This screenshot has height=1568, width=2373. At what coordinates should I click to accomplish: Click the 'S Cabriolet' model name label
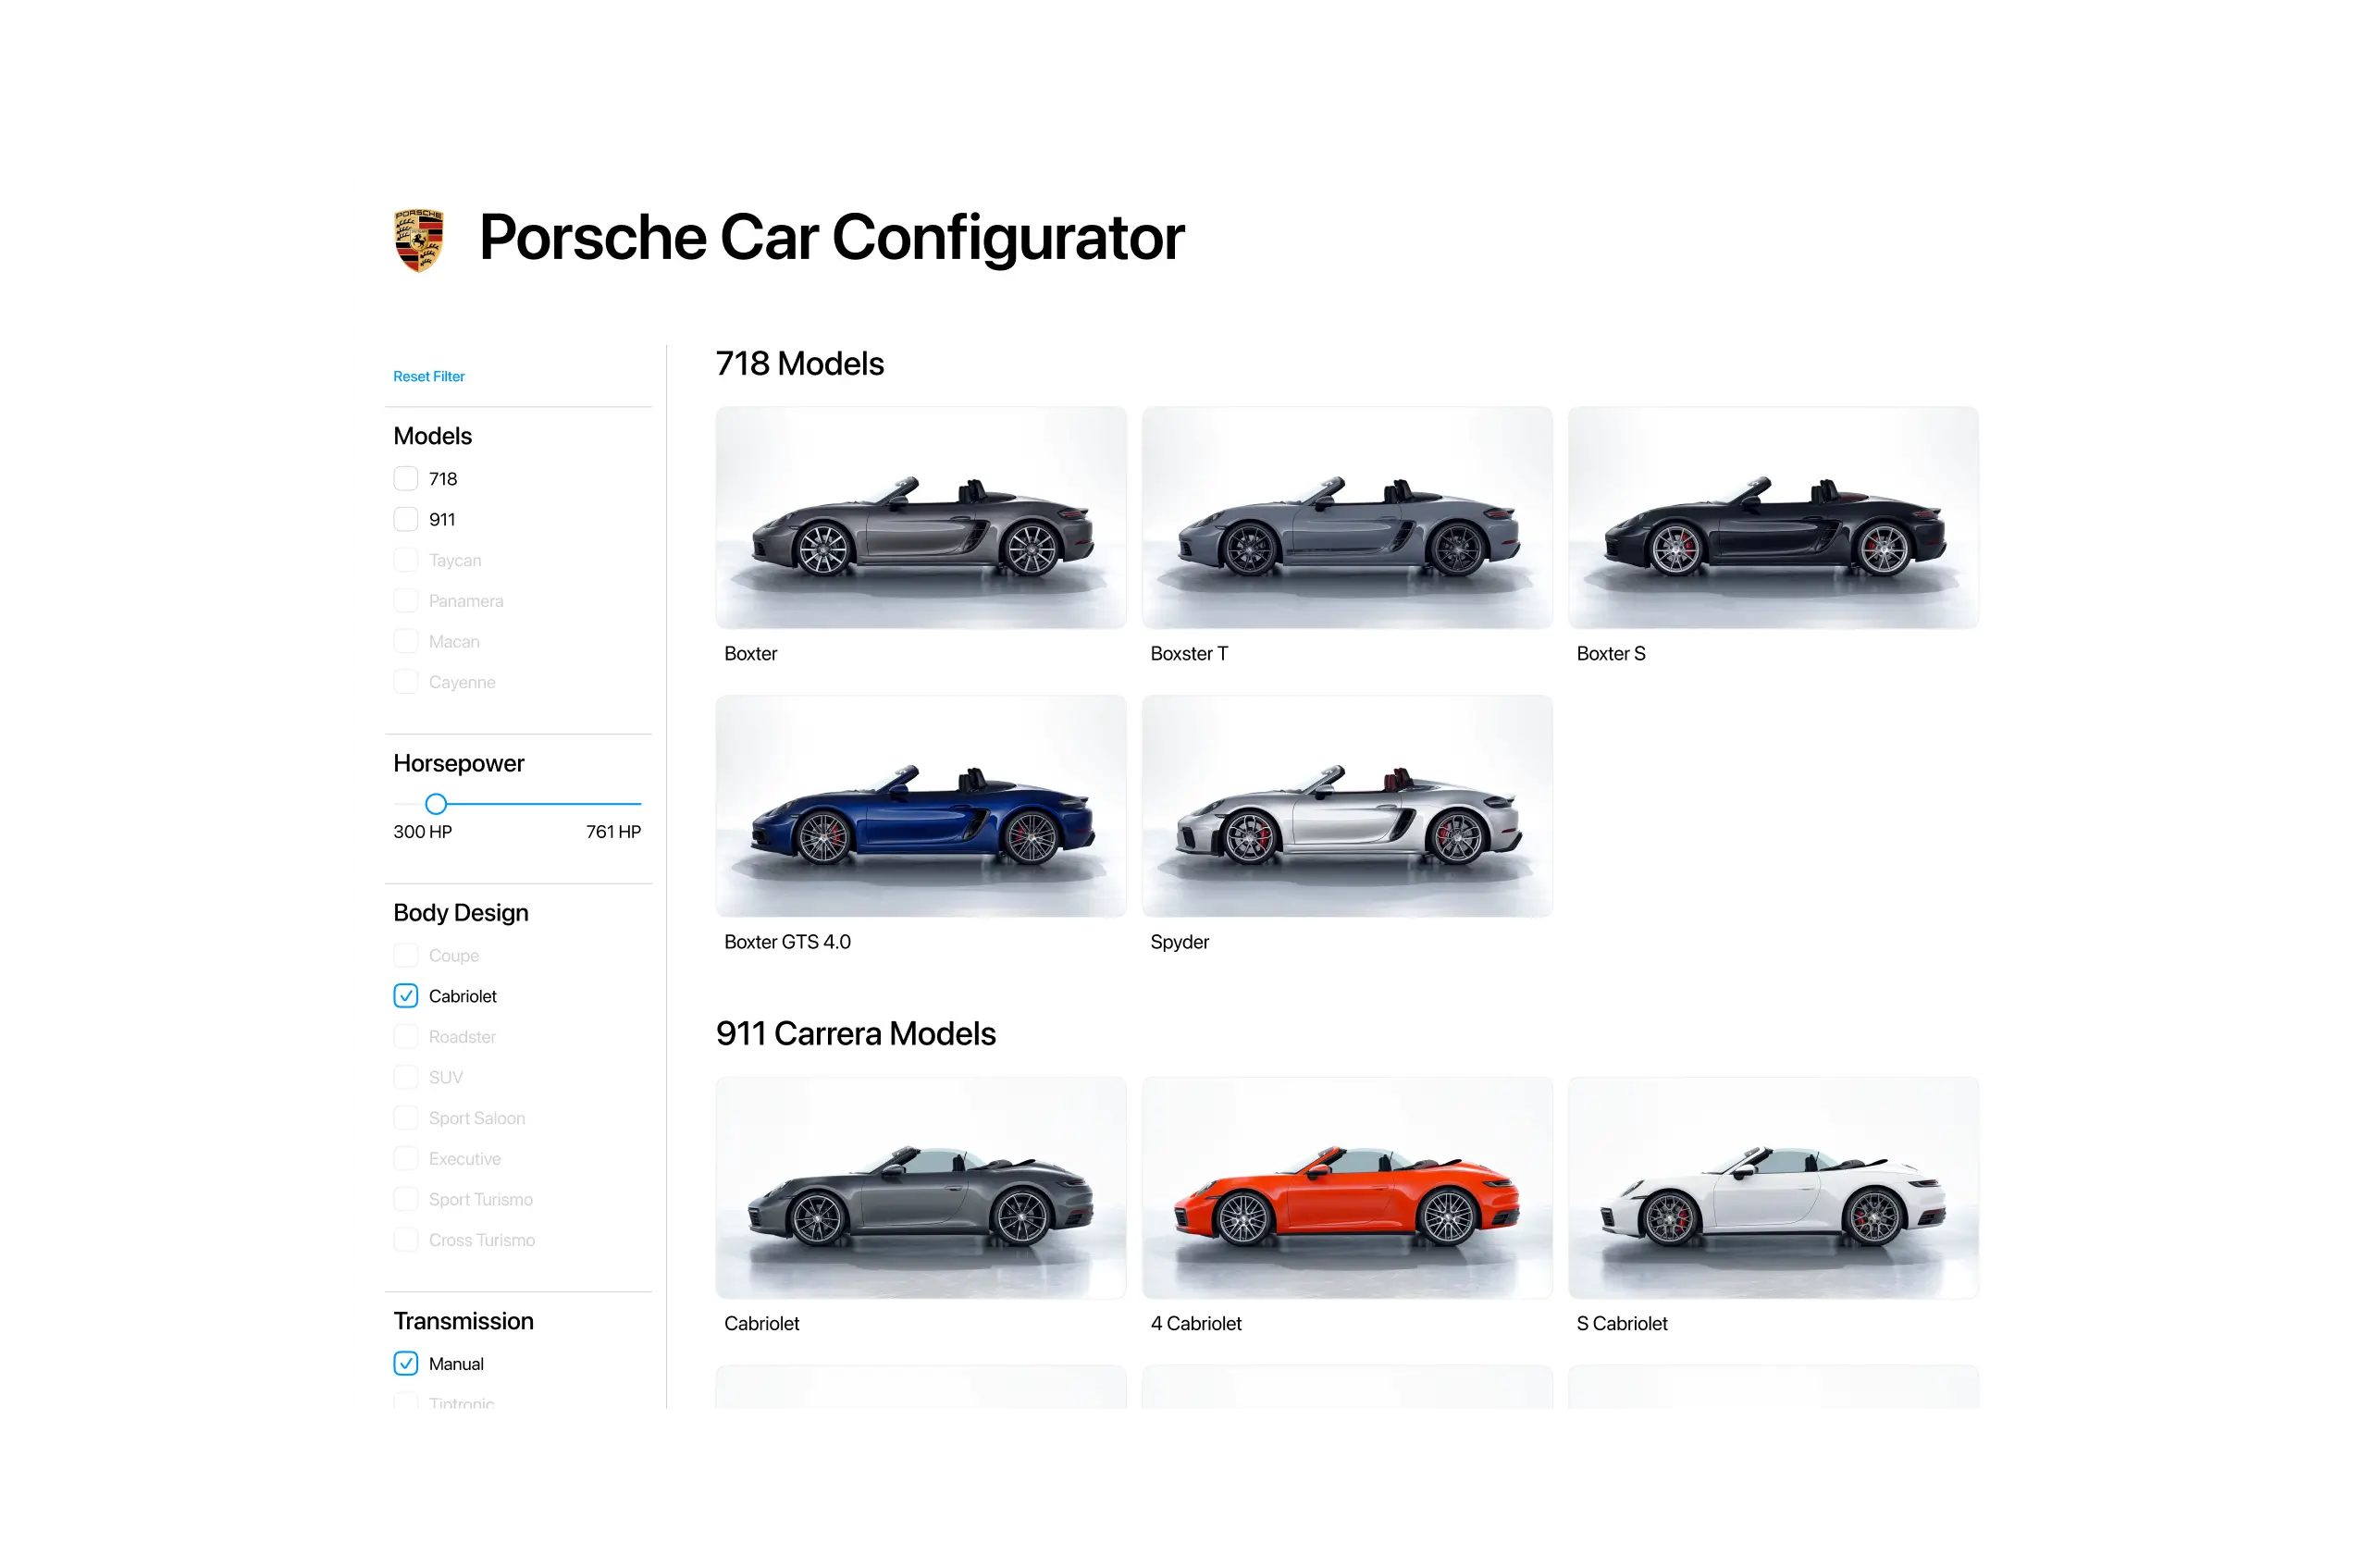[1622, 1324]
